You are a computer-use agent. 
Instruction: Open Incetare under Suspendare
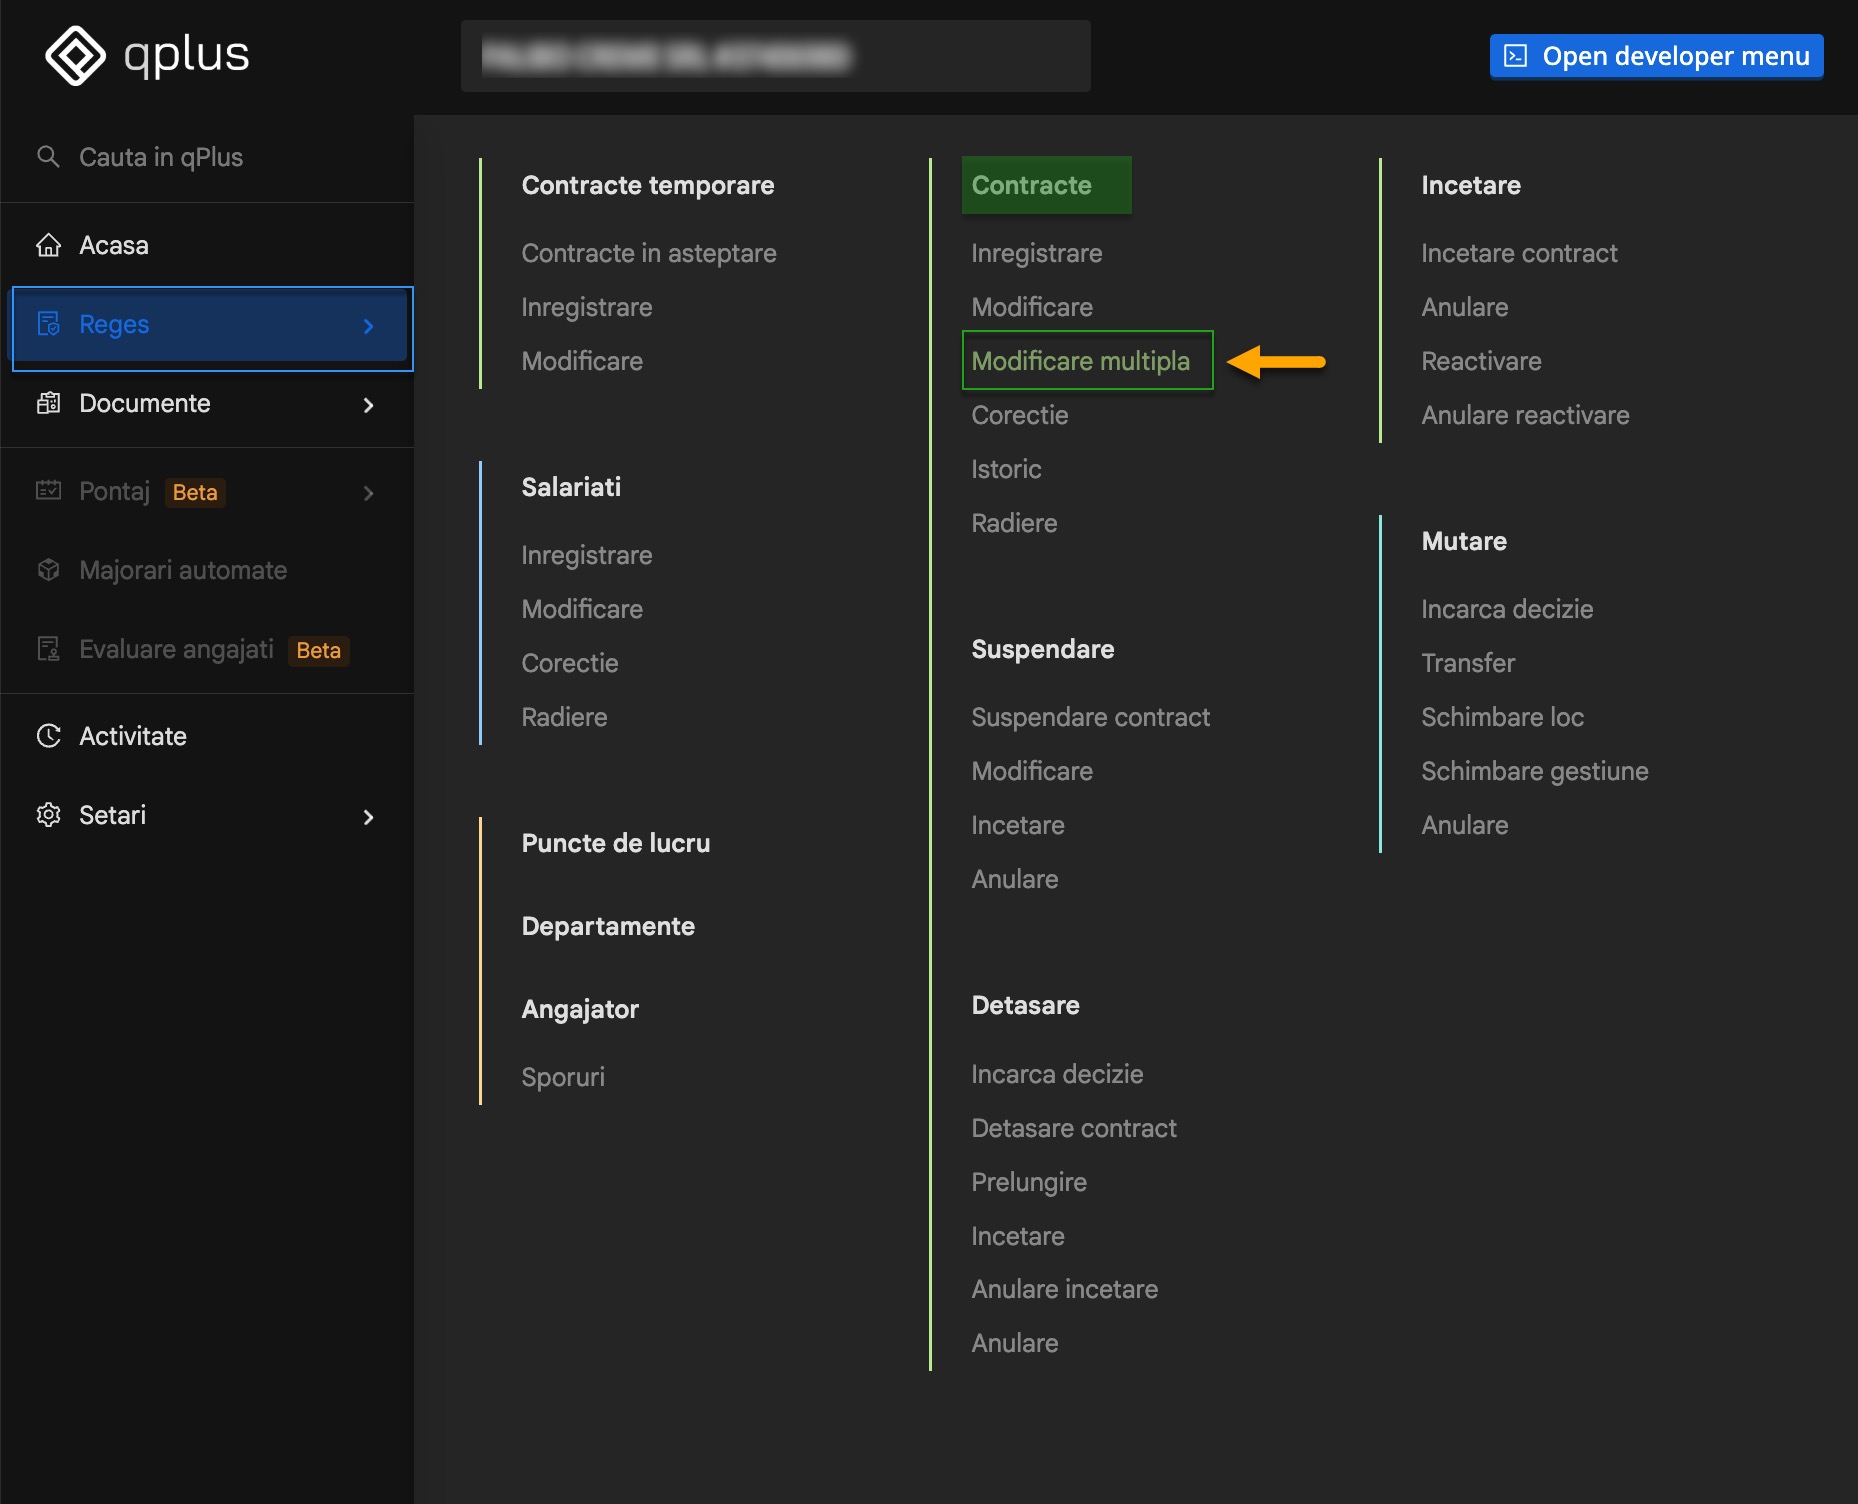pyautogui.click(x=1018, y=825)
